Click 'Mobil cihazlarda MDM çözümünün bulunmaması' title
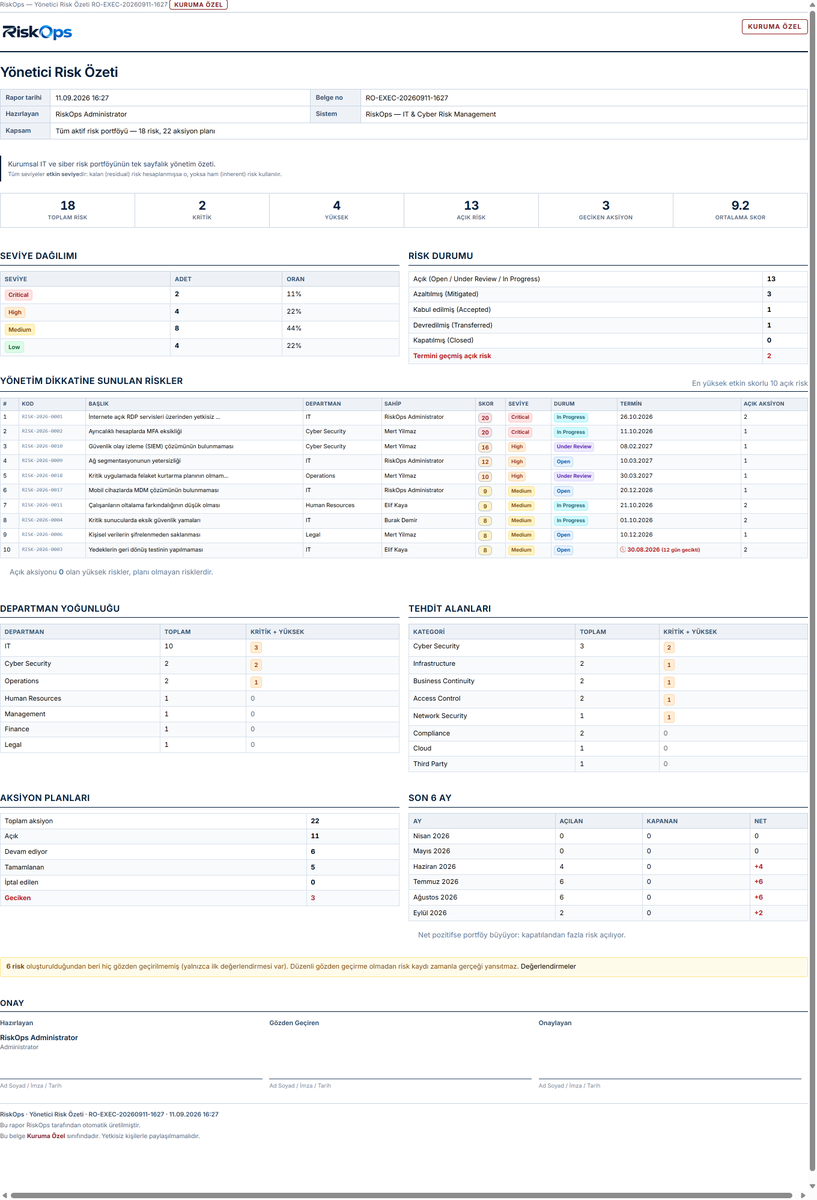The width and height of the screenshot is (817, 1200). pos(154,491)
